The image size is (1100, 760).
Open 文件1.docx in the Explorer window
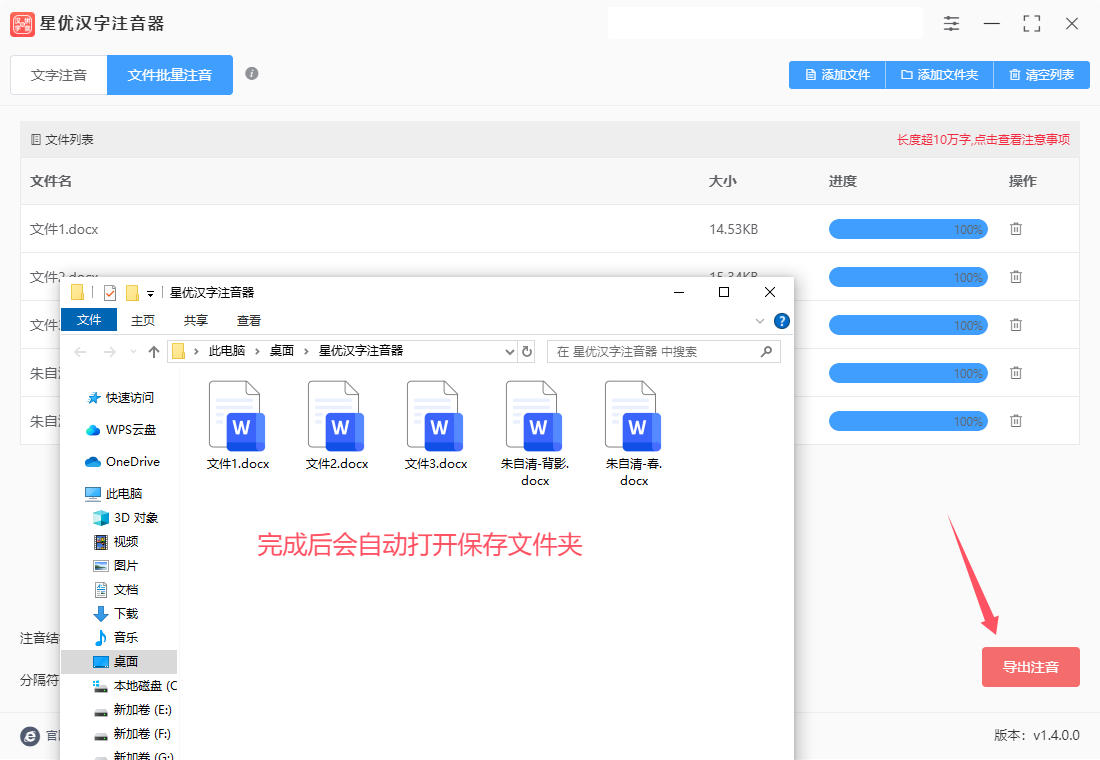tap(238, 425)
